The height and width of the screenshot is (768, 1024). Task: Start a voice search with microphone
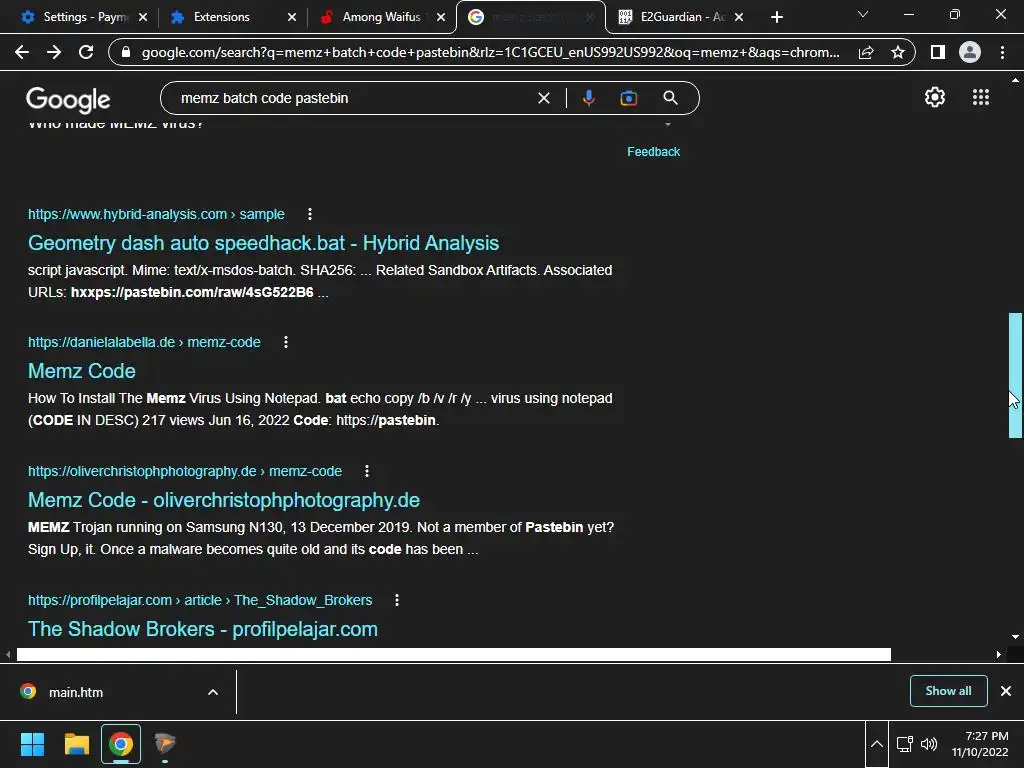588,98
